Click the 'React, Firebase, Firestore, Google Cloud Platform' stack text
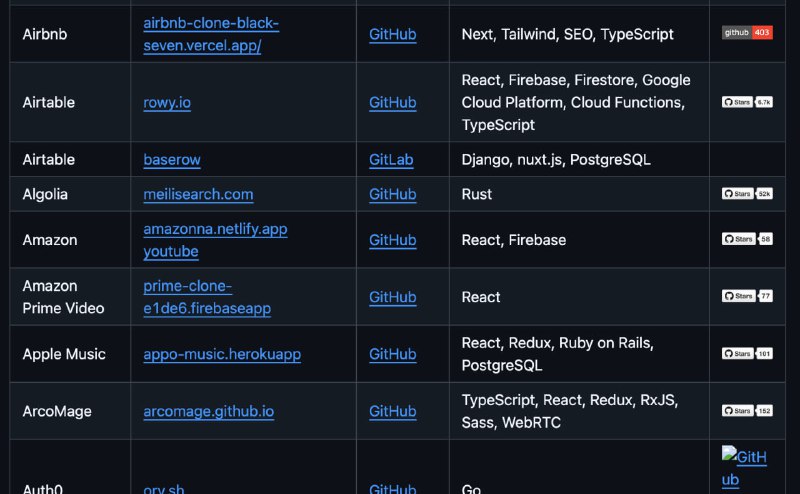This screenshot has height=494, width=800. point(576,103)
